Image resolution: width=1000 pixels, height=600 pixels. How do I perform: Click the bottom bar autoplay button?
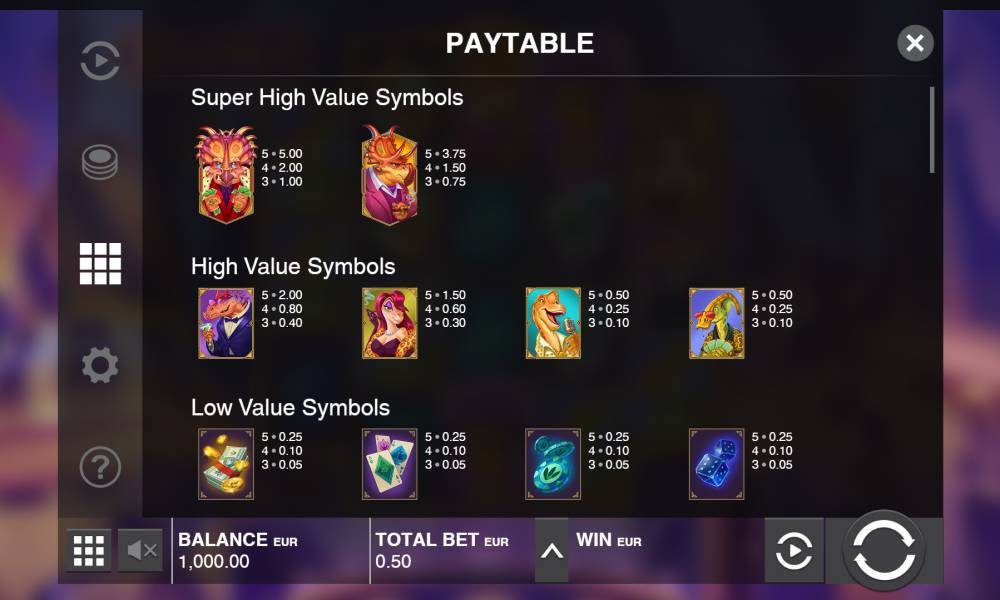click(x=794, y=550)
